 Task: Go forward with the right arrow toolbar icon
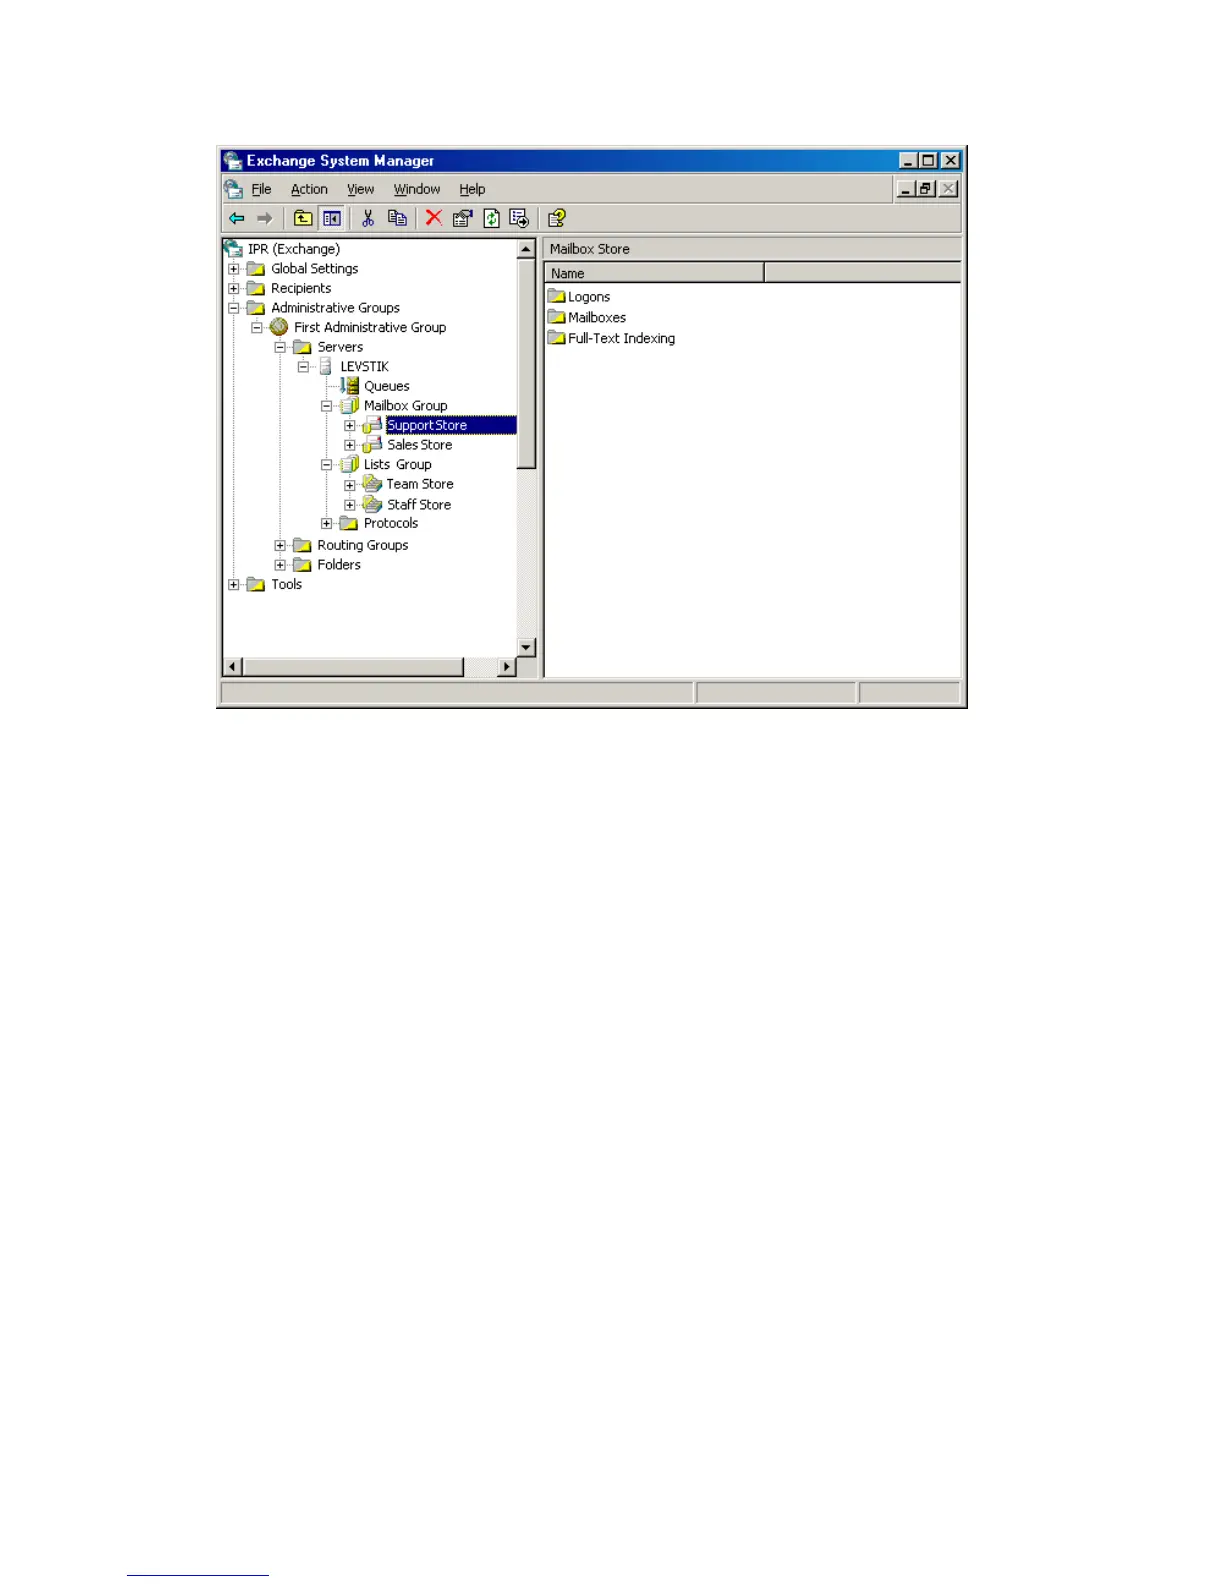pos(265,218)
